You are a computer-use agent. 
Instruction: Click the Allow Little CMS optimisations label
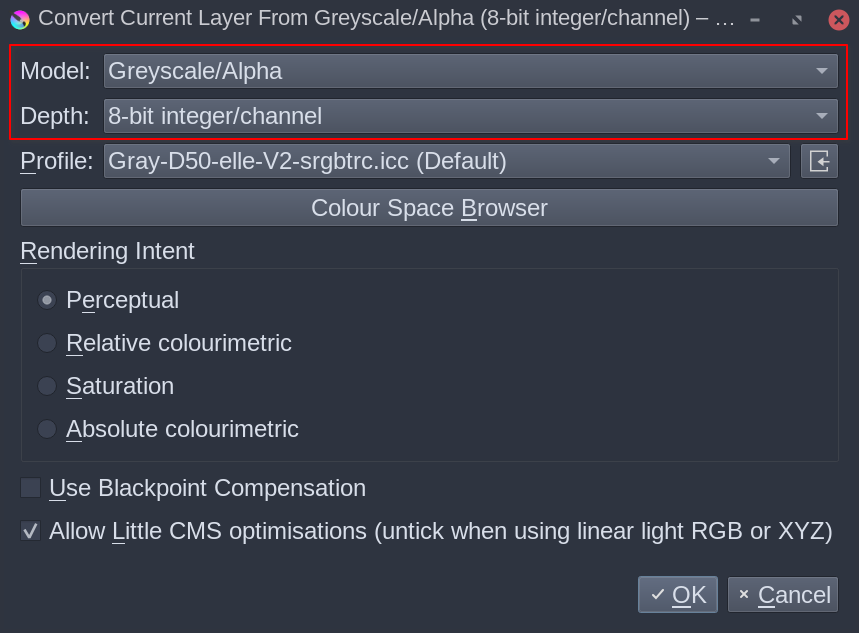[x=440, y=531]
